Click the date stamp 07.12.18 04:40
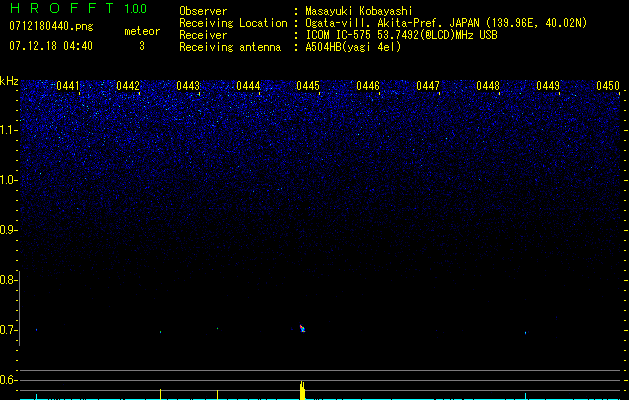This screenshot has width=629, height=400. tap(51, 46)
